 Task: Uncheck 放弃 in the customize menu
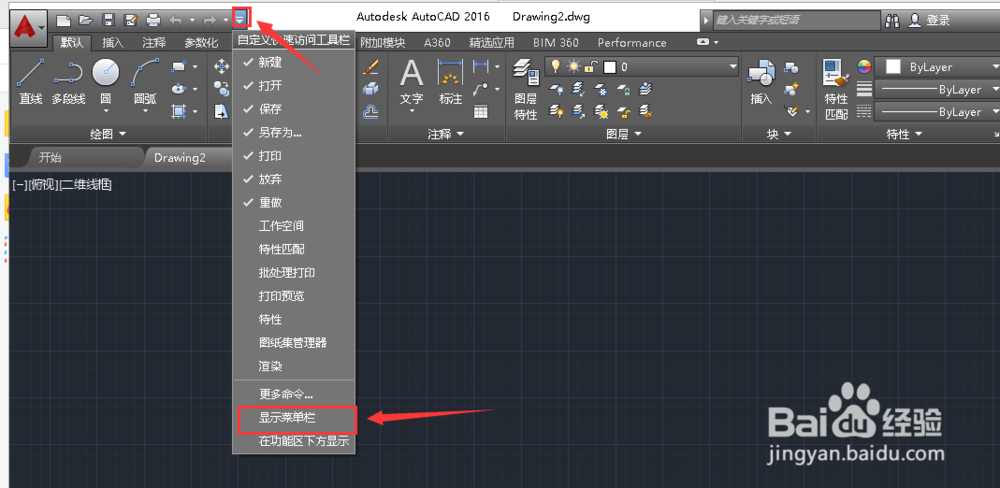294,179
